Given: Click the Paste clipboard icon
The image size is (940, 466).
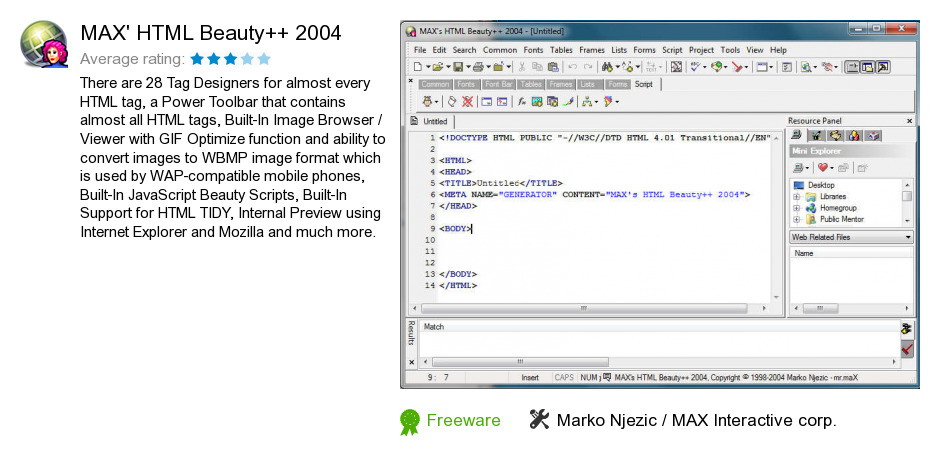Looking at the screenshot, I should click(553, 67).
